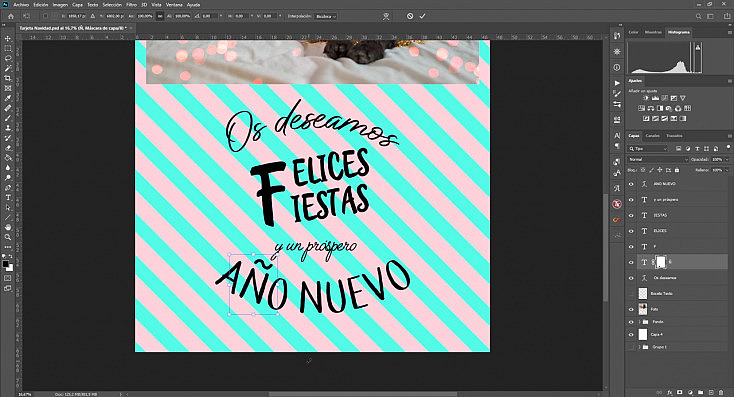Open the Filtro menu
734x397 pixels.
132,5
